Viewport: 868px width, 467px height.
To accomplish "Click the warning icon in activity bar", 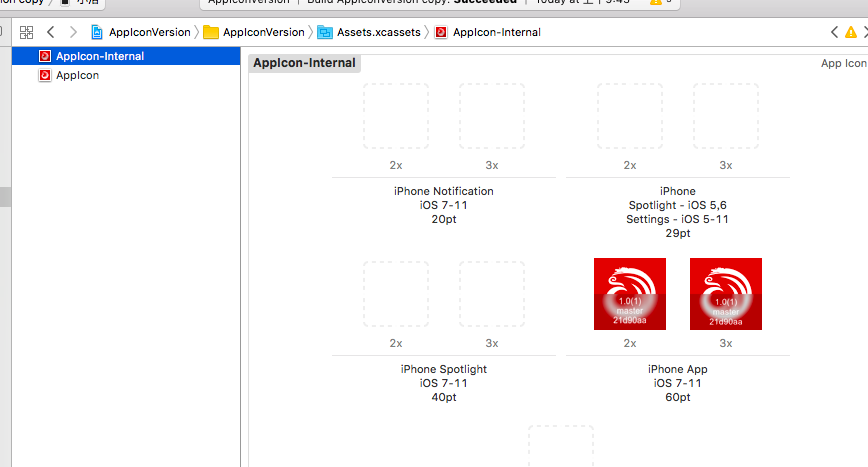I will (655, 2).
